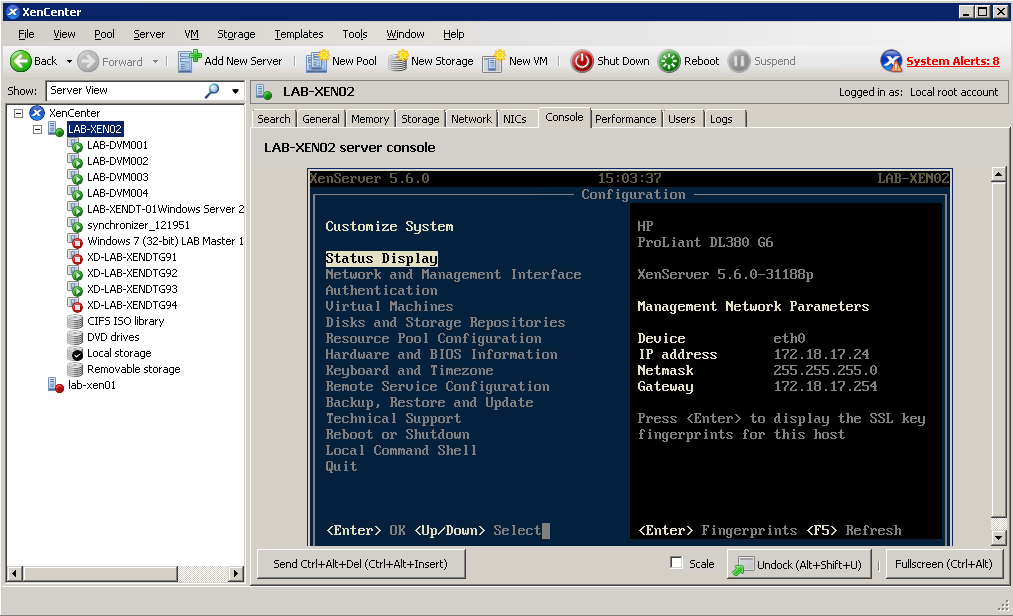Open the Tools menu
1013x616 pixels.
pyautogui.click(x=355, y=33)
